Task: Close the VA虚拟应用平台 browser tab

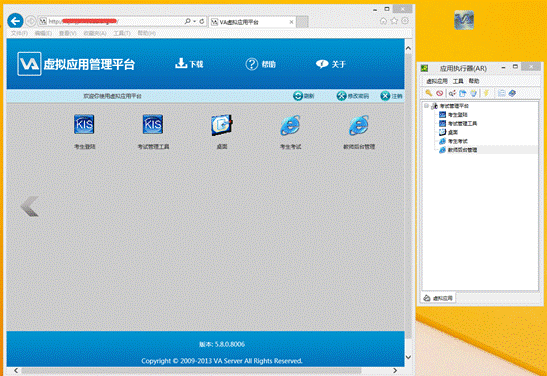Action: click(291, 22)
